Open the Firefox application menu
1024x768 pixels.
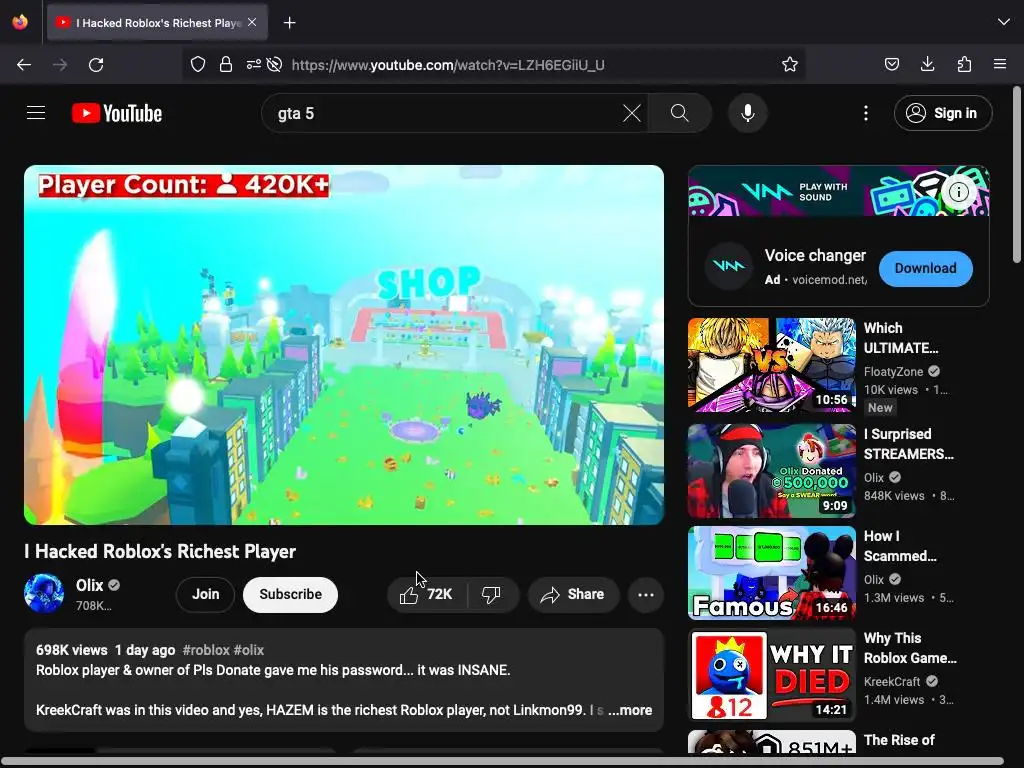[x=1000, y=64]
